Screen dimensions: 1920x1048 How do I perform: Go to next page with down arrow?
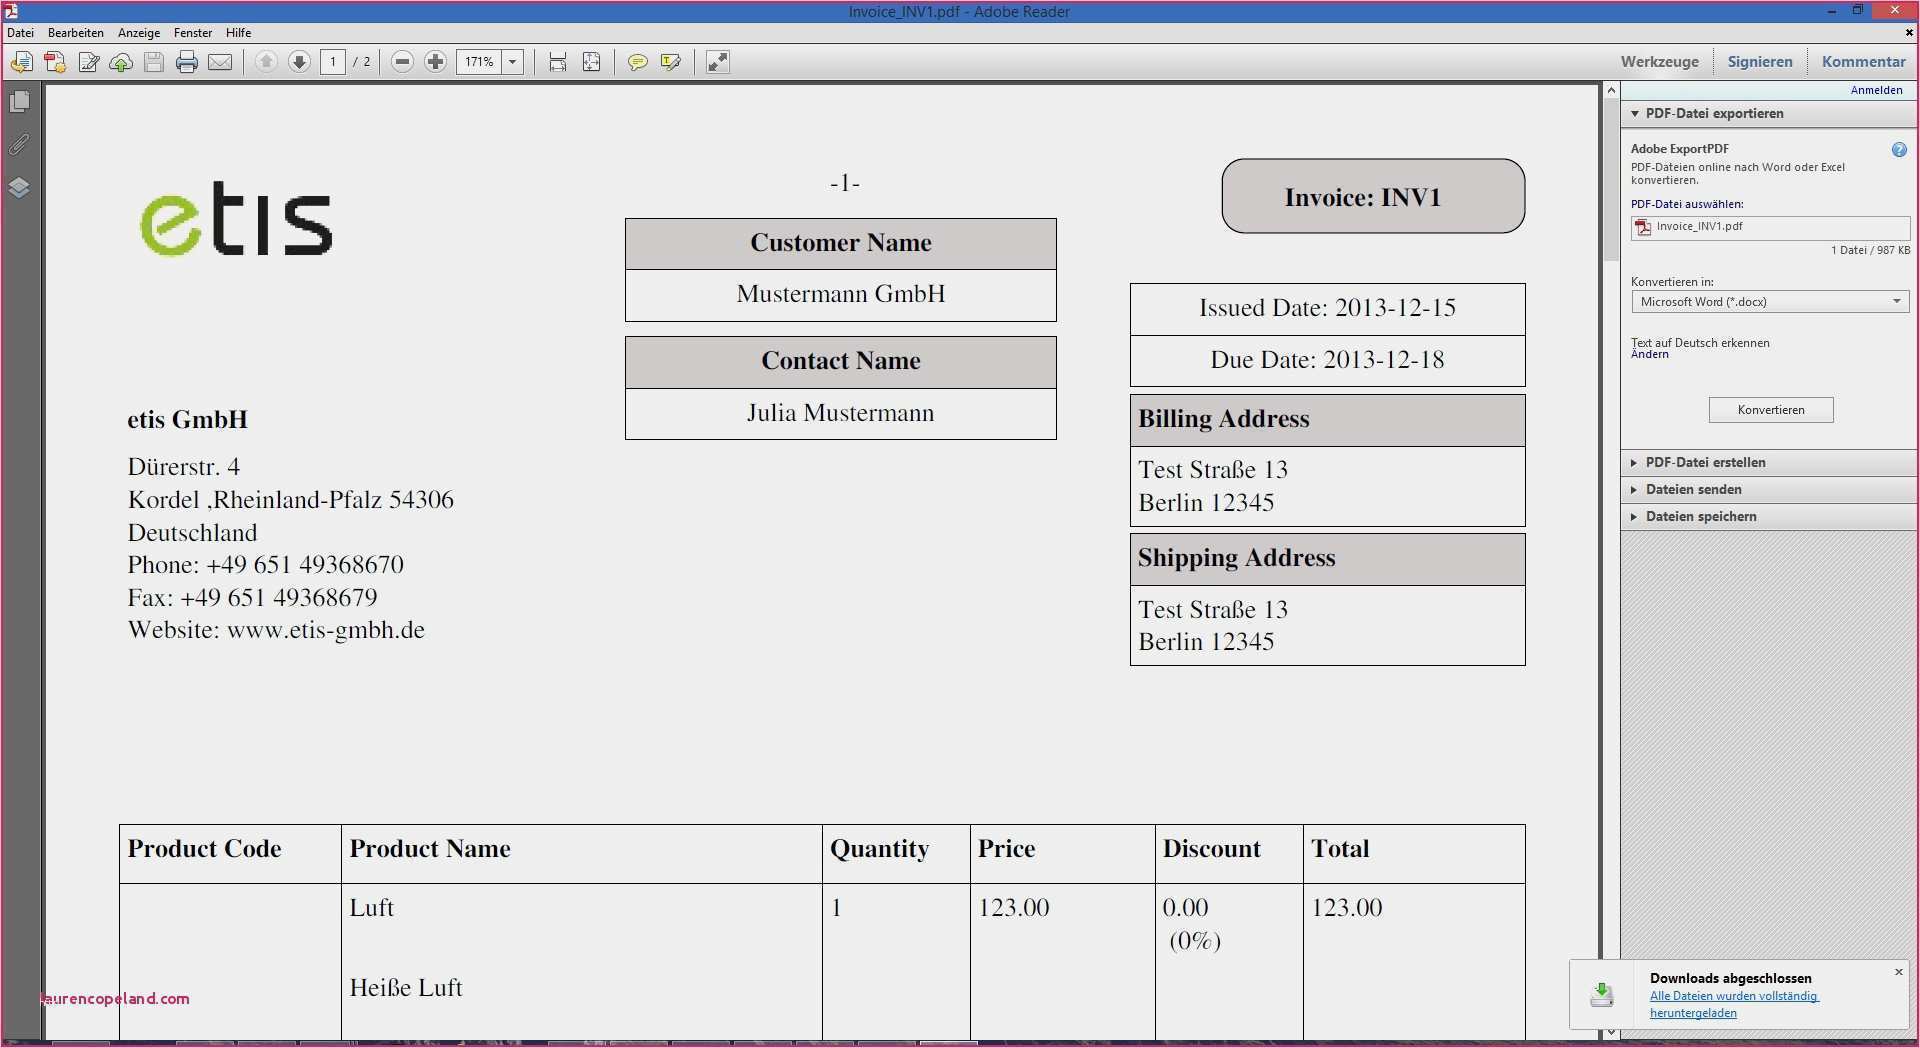[x=299, y=62]
